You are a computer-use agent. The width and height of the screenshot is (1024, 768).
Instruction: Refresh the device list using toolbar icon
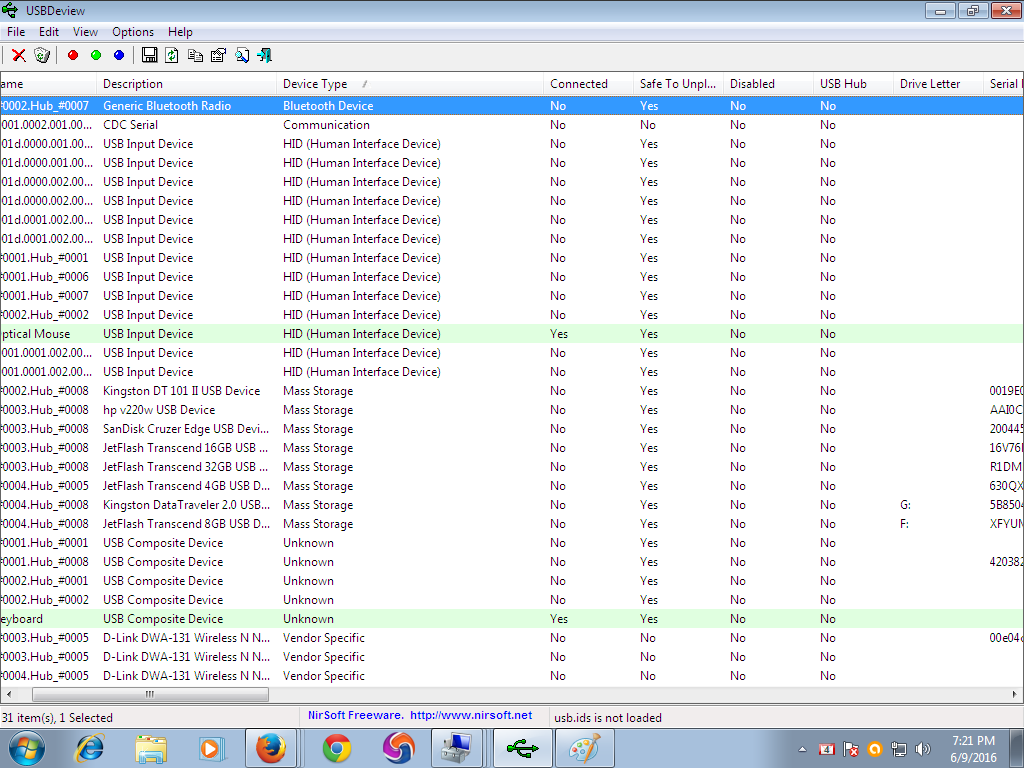(172, 56)
